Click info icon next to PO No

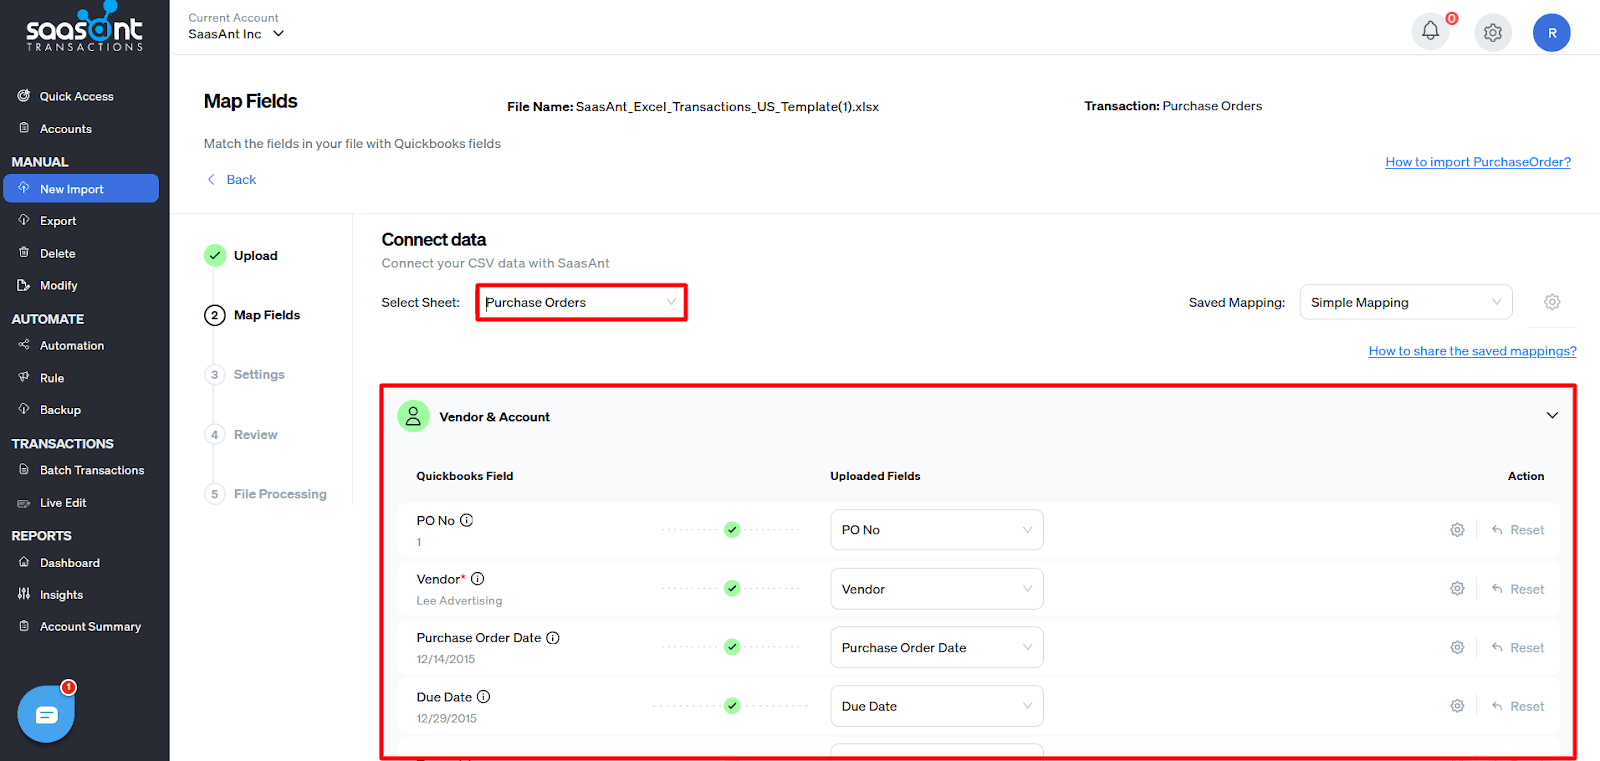(x=466, y=520)
